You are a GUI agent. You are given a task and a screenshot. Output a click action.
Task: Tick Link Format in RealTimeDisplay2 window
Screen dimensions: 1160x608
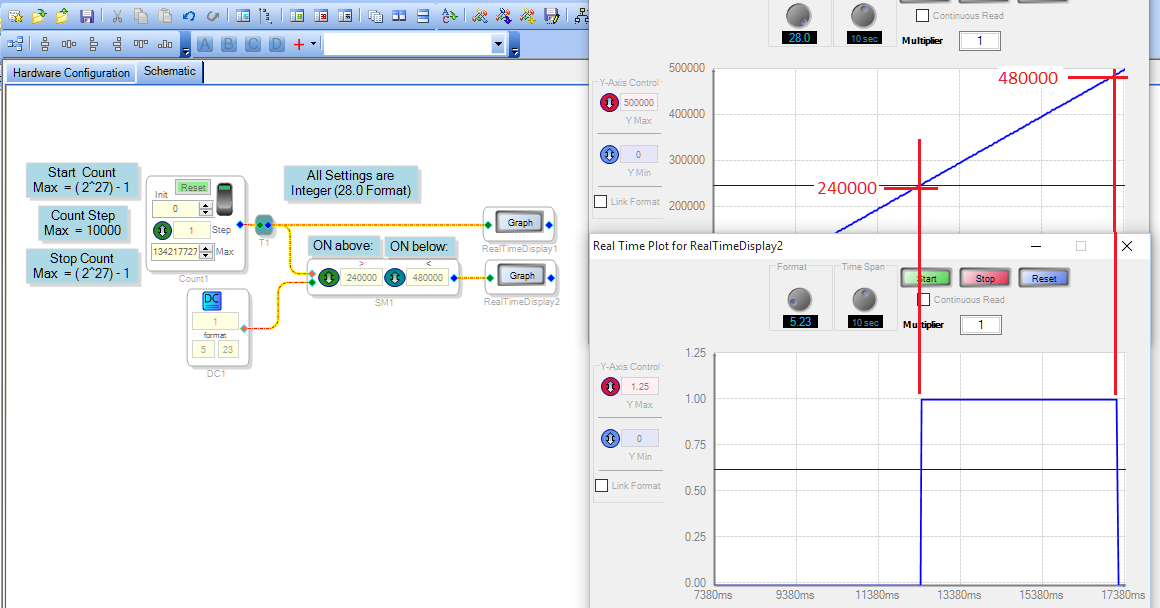(601, 485)
